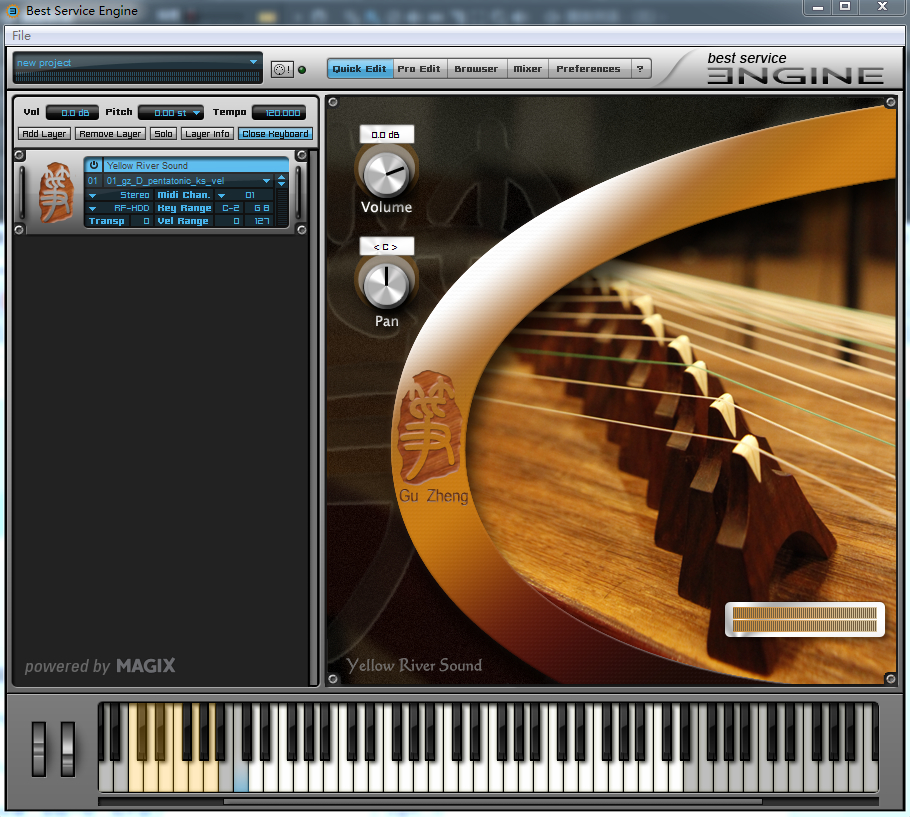Click the Vel Range low value 0
910x817 pixels.
click(x=230, y=221)
